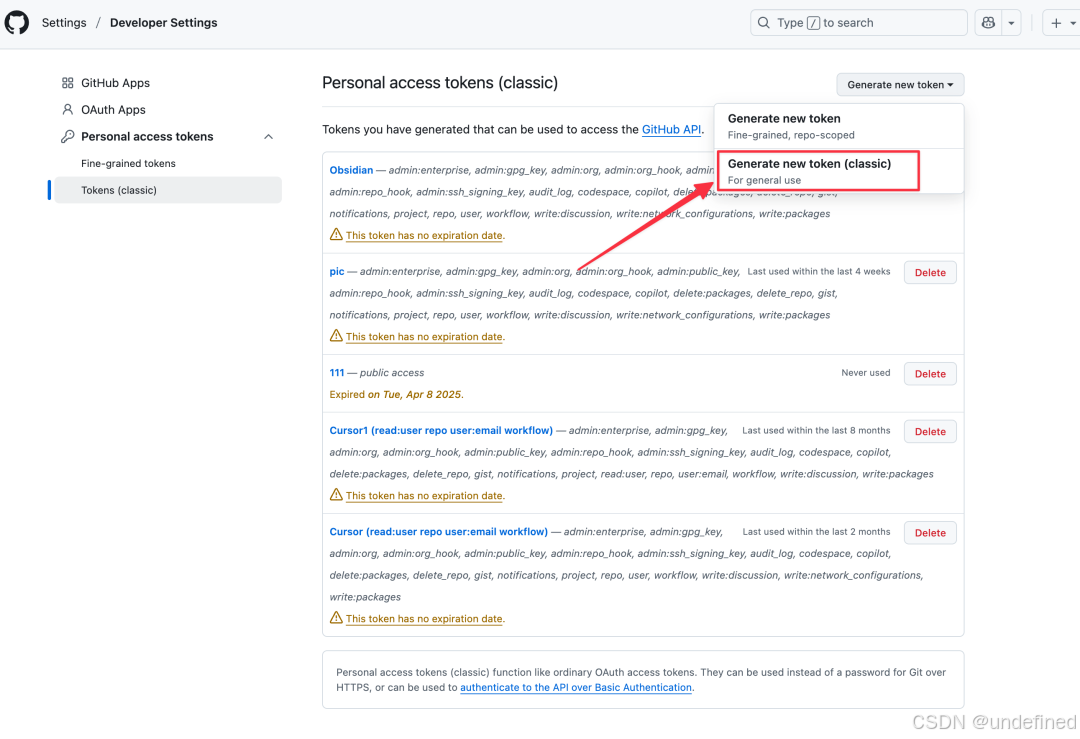Screen dimensions: 1080x739
Task: Open the Obsidian token
Action: 351,170
